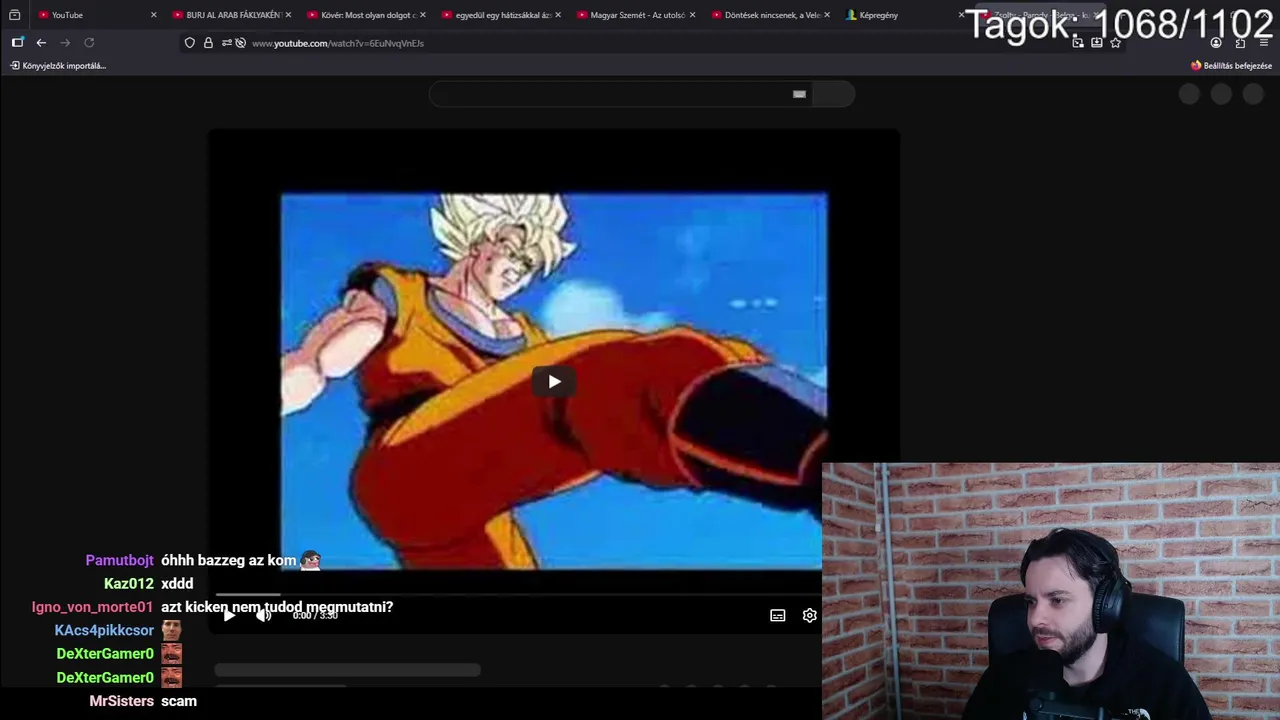Switch to the 'Kövér: Most olyan dolgot' tab
Image resolution: width=1280 pixels, height=720 pixels.
365,15
